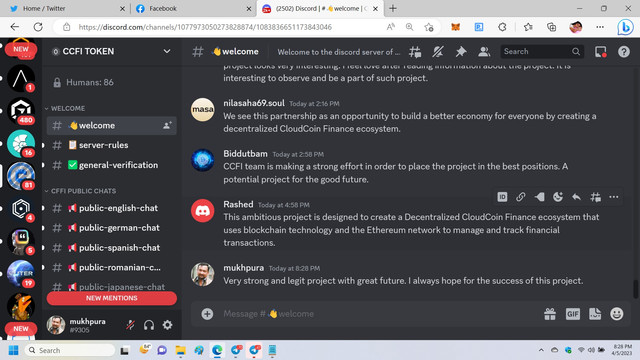Open nilasaha69.soul username profile

coord(254,103)
